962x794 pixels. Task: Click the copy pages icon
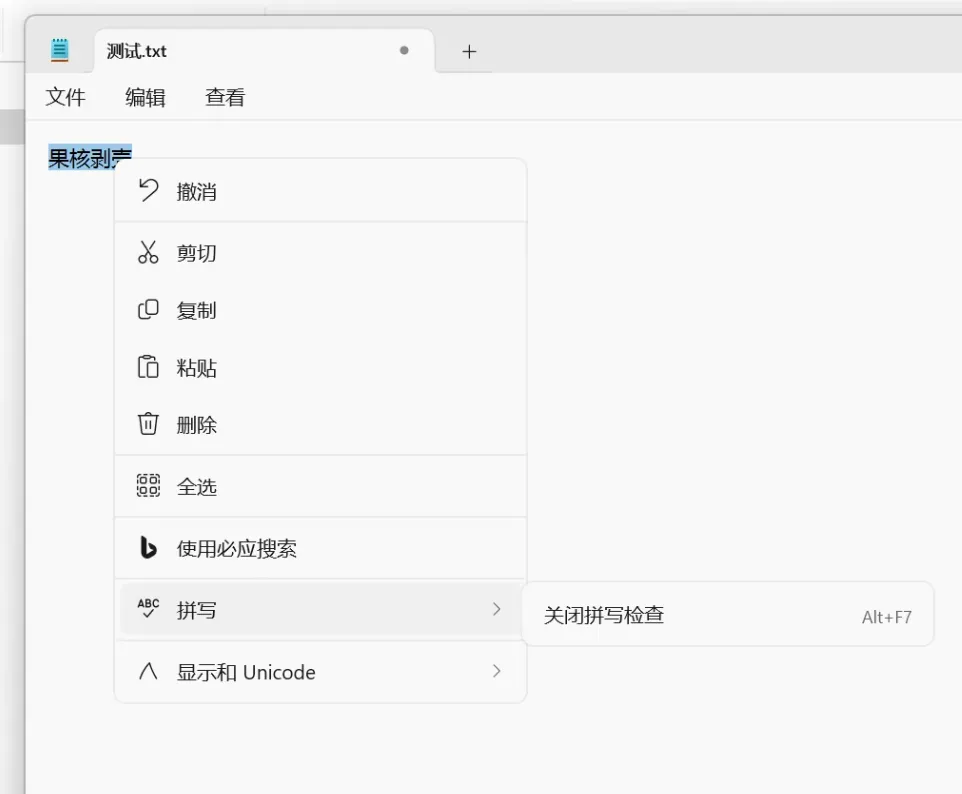[148, 309]
